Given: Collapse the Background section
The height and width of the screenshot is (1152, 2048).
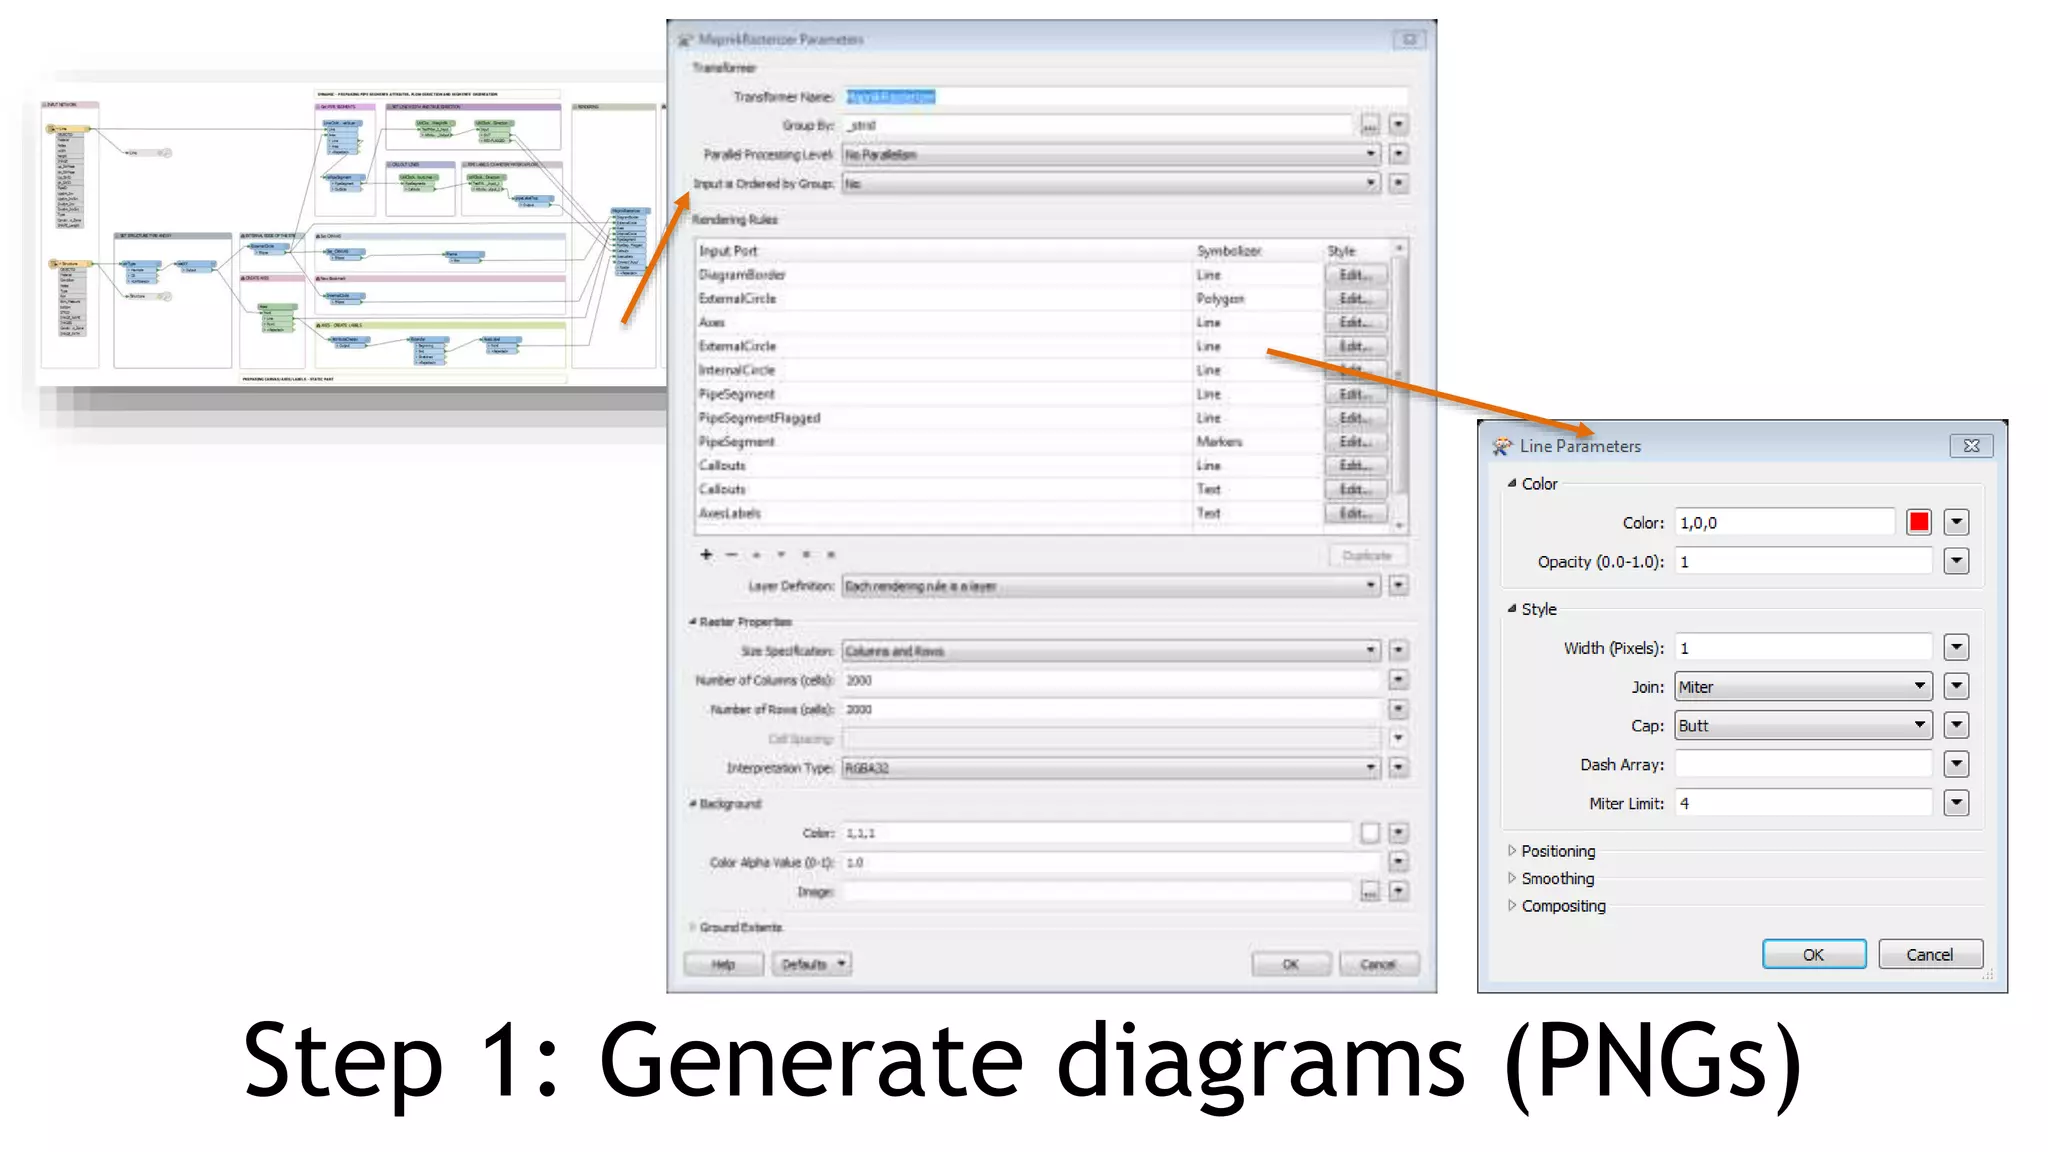Looking at the screenshot, I should [692, 803].
